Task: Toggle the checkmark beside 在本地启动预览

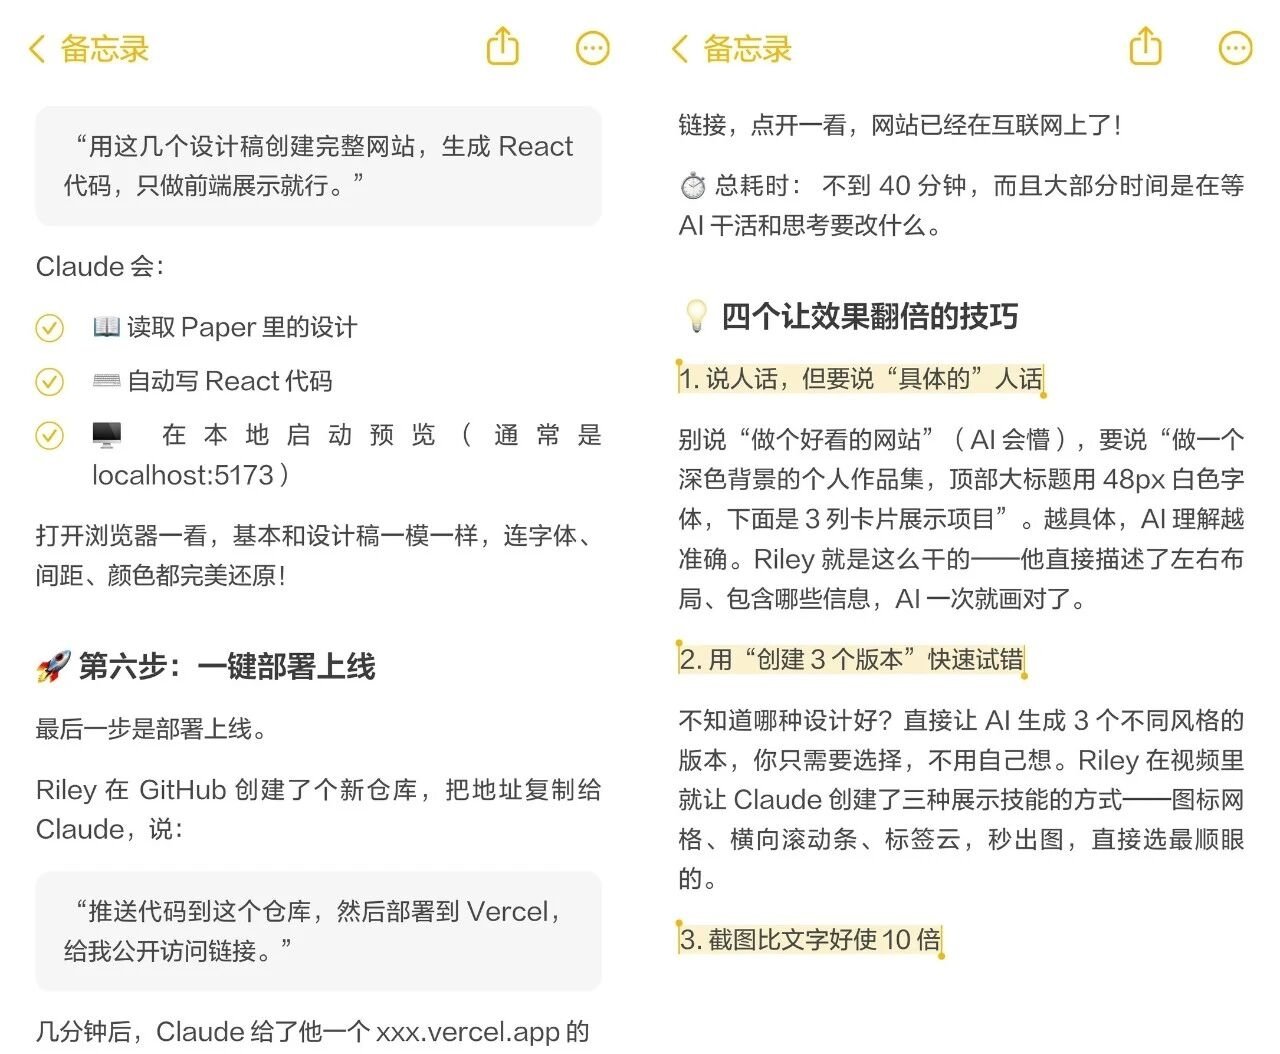Action: [49, 435]
